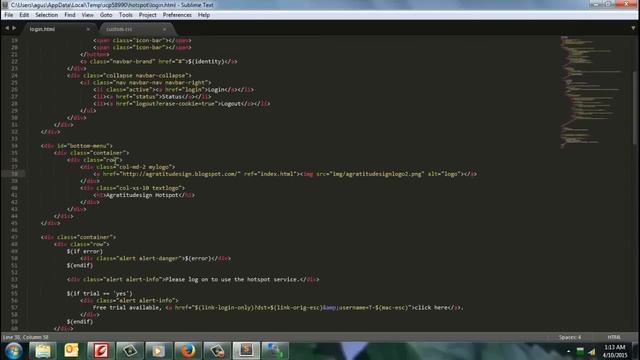The image size is (640, 360).
Task: Go to next tab with right arrow
Action: [x=14, y=28]
